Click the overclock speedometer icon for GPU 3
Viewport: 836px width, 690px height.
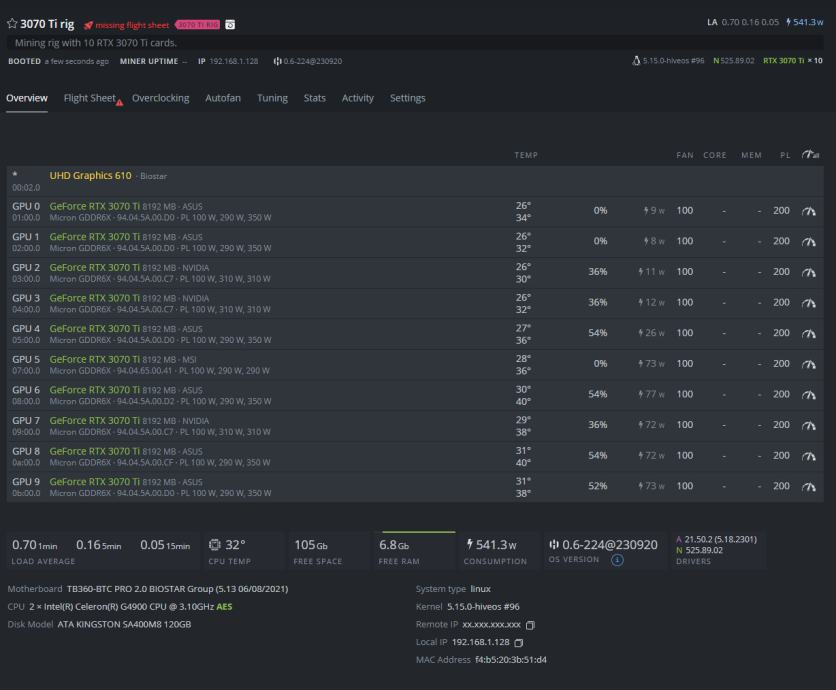(809, 303)
